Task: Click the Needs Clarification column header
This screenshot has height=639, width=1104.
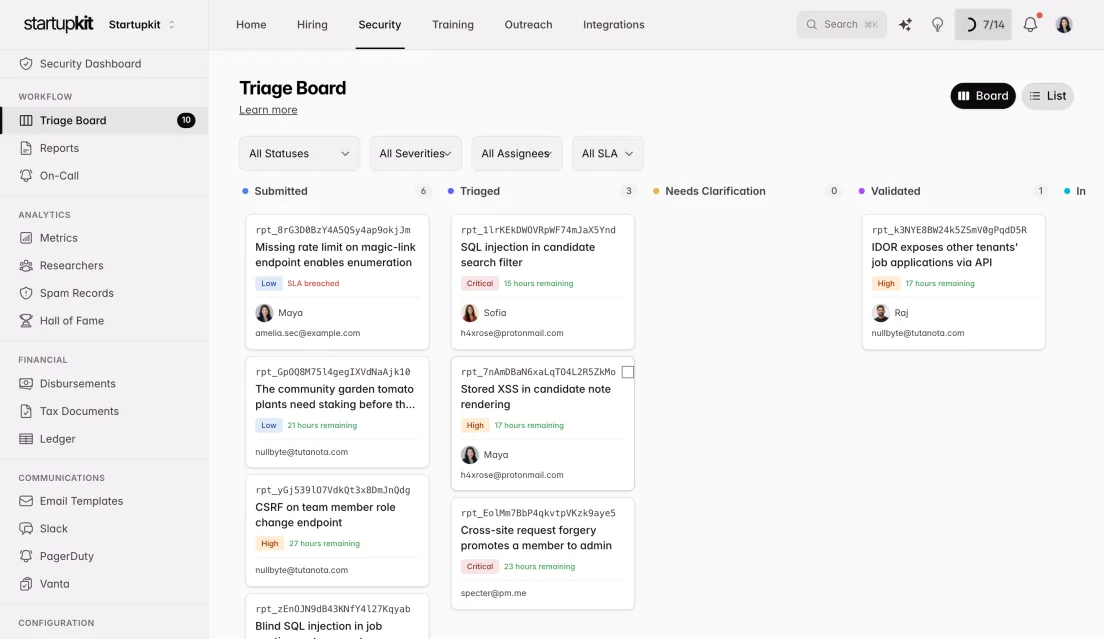Action: click(715, 191)
